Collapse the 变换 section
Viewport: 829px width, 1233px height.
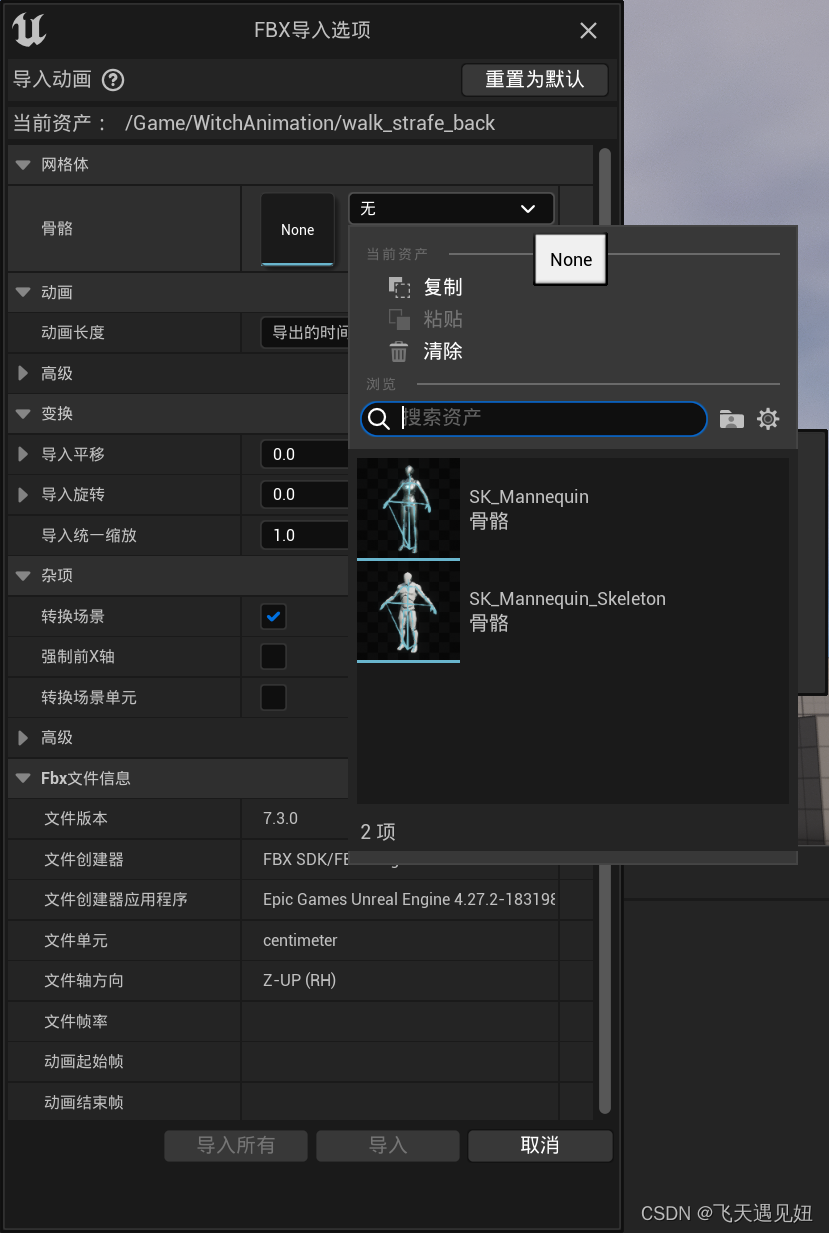coord(23,414)
